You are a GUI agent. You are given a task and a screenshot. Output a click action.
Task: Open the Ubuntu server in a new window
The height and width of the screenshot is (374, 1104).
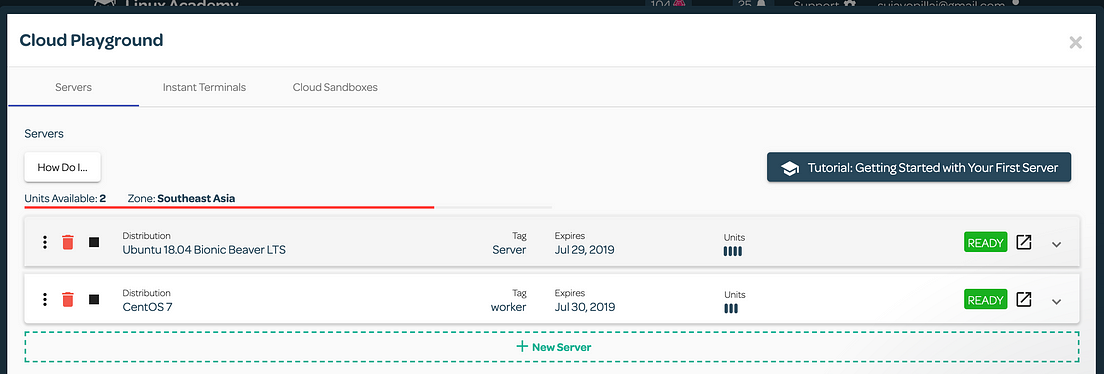point(1024,242)
